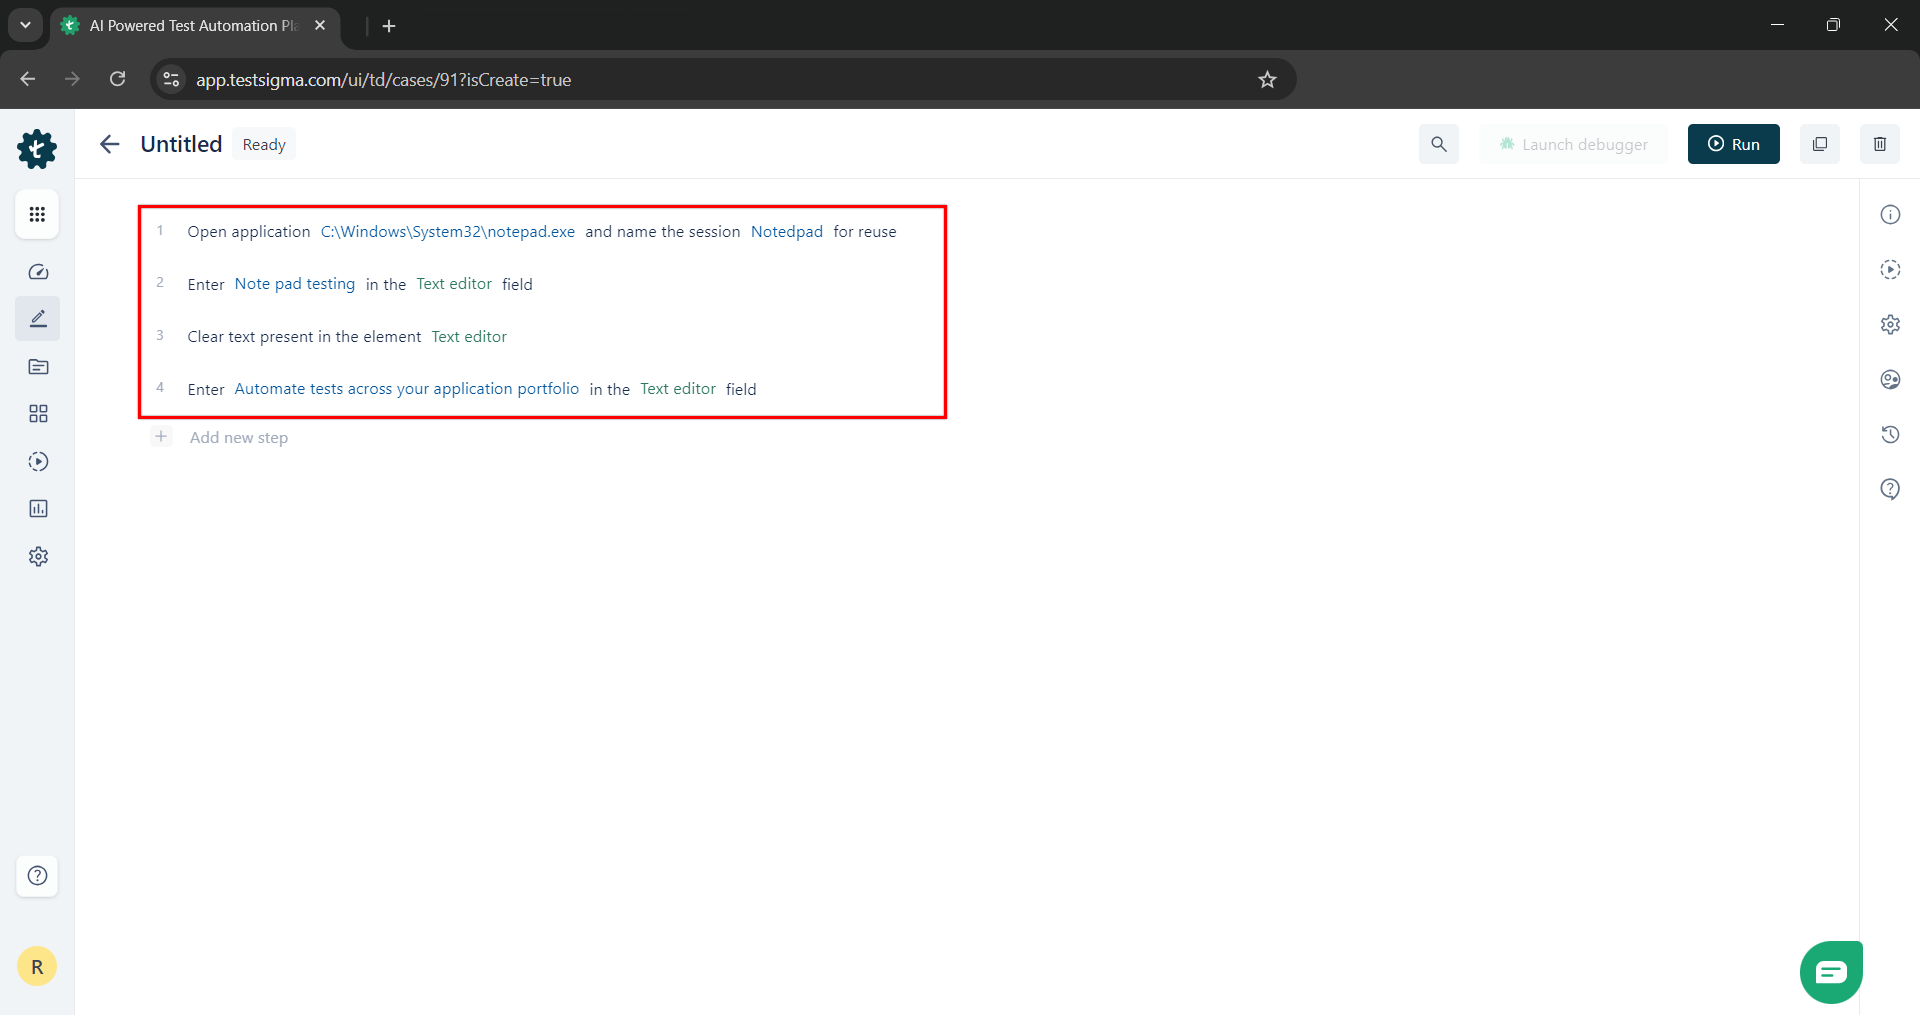Open the info details icon in right panel
Image resolution: width=1920 pixels, height=1015 pixels.
(1890, 215)
